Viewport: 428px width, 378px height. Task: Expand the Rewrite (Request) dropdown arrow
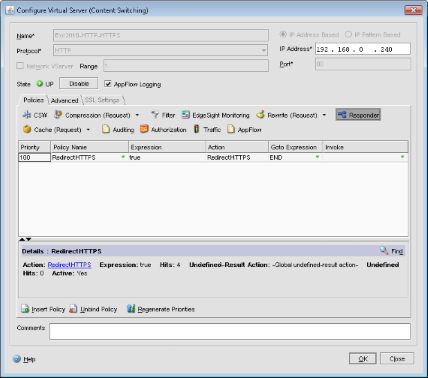point(324,115)
